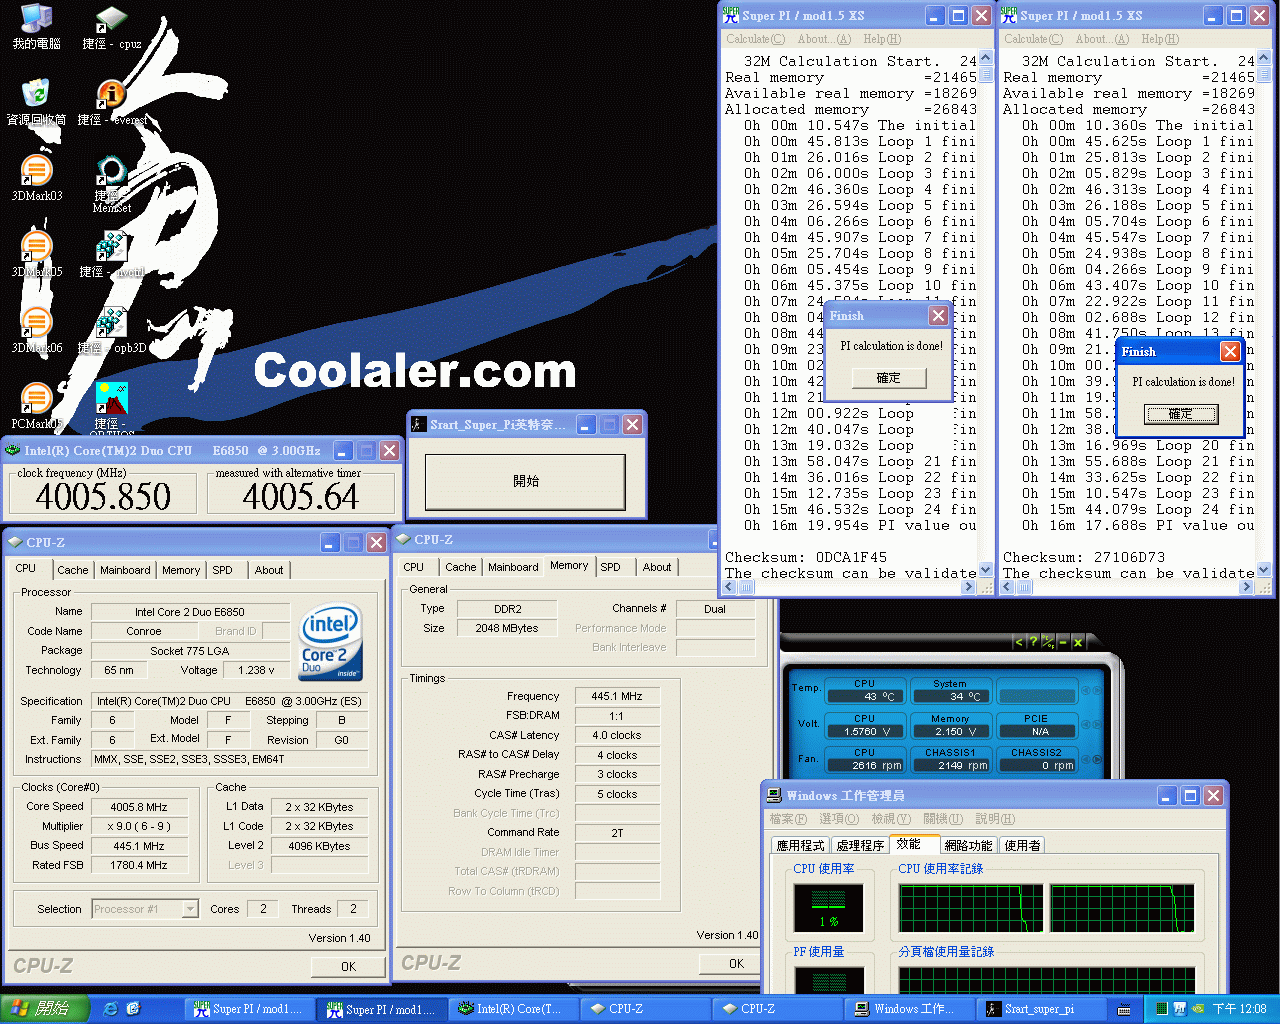This screenshot has height=1024, width=1280.
Task: Open 使用者 tab in Task Manager
Action: point(1022,845)
